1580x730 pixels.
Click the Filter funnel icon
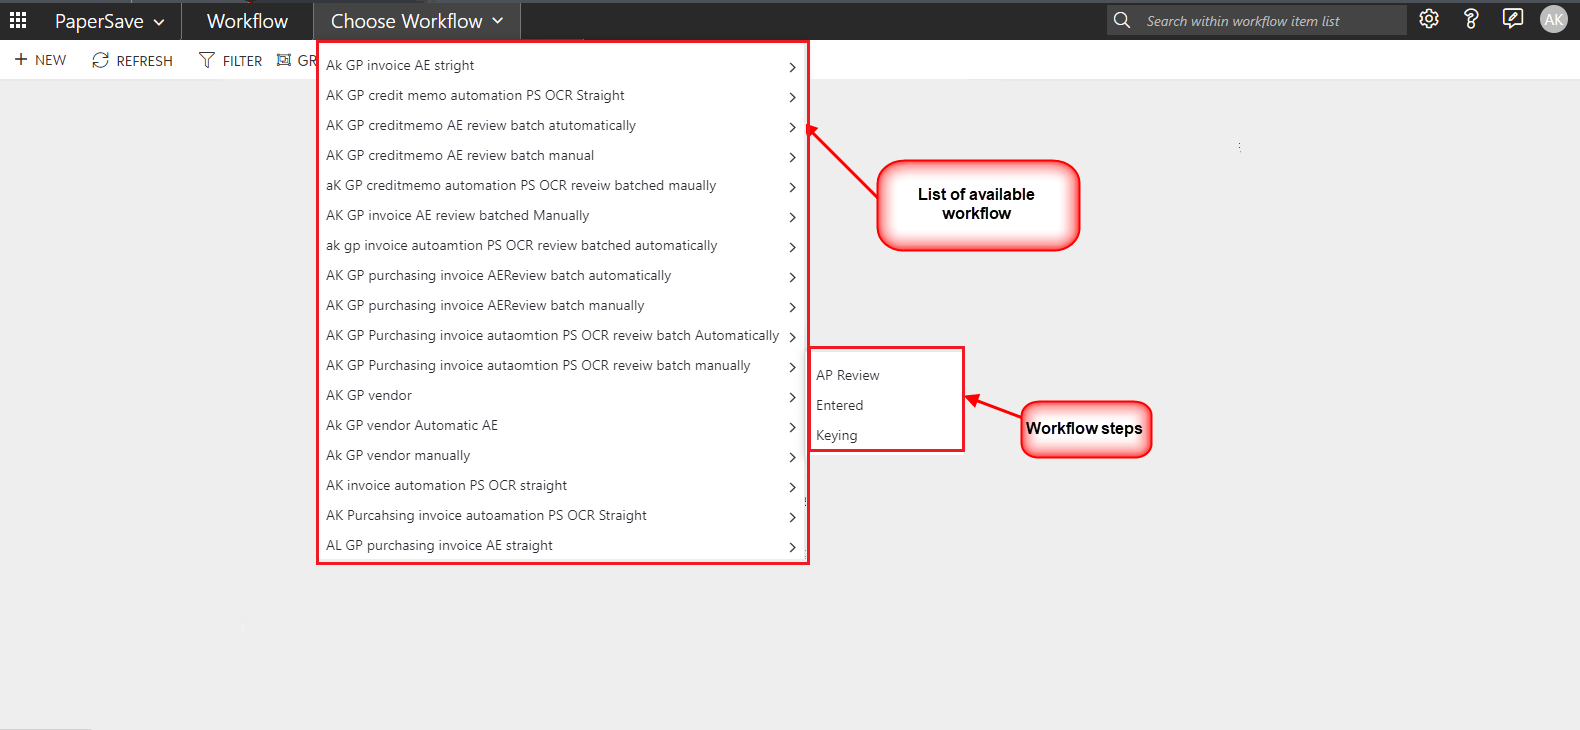coord(207,61)
